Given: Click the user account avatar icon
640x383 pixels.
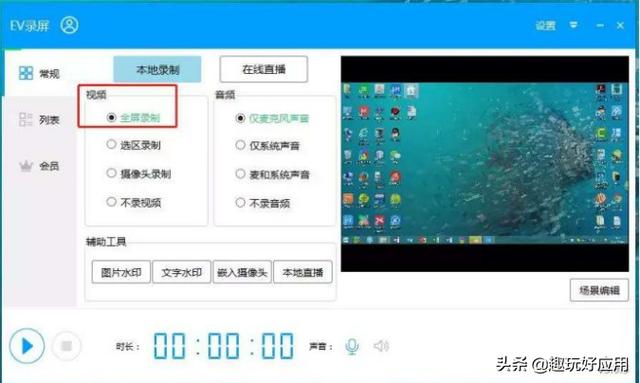Looking at the screenshot, I should pos(69,25).
